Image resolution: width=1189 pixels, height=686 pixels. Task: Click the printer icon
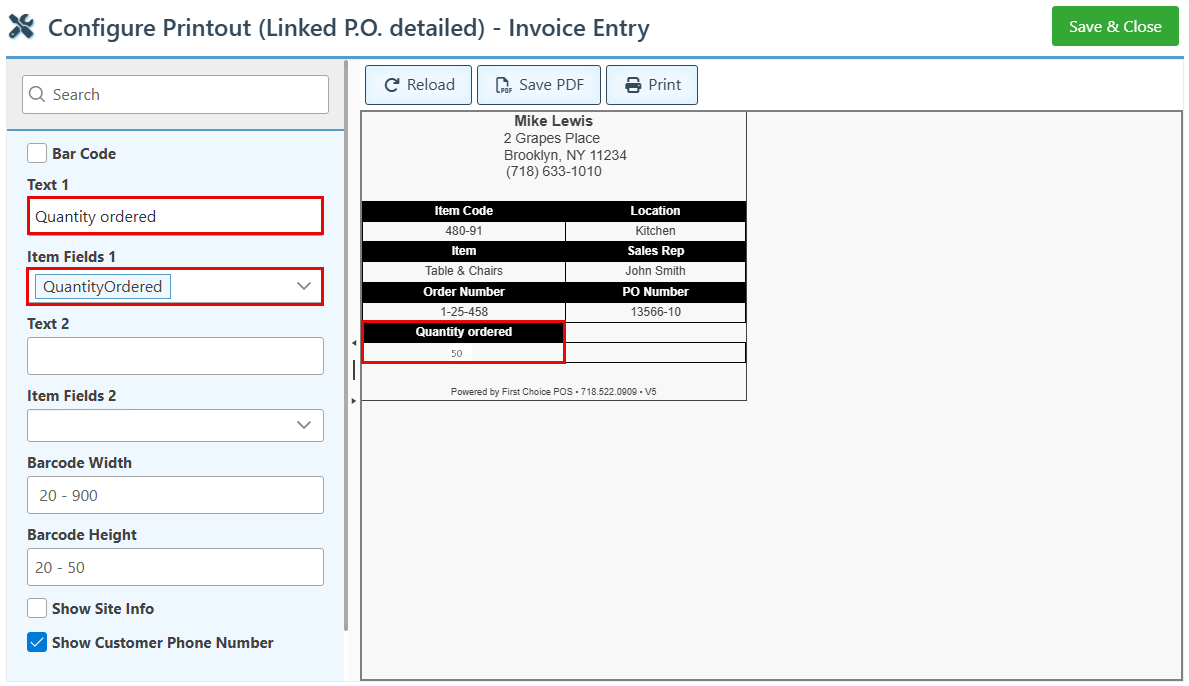[x=633, y=85]
